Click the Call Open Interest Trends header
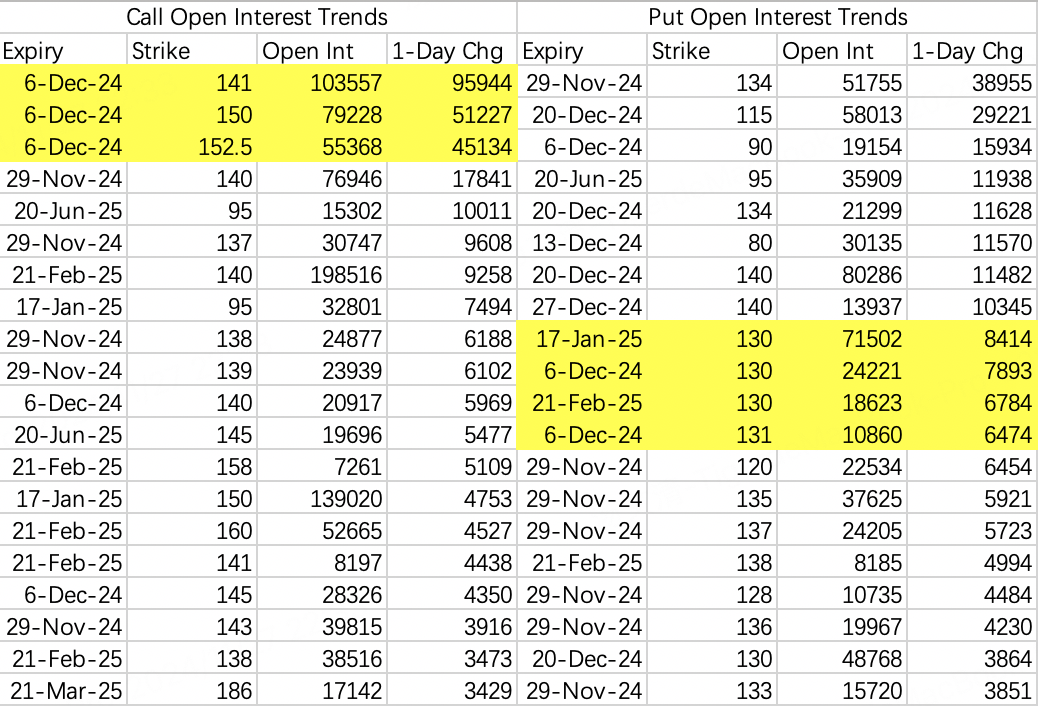The height and width of the screenshot is (706, 1038). tap(258, 17)
